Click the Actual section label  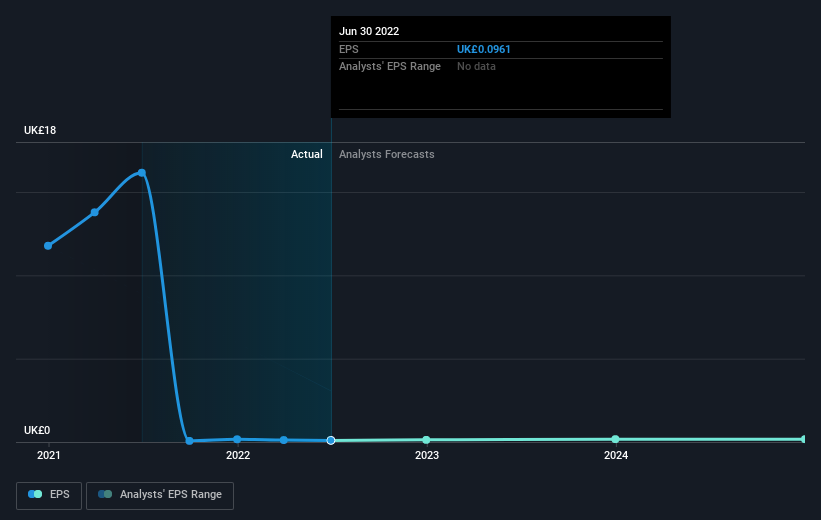pyautogui.click(x=307, y=154)
